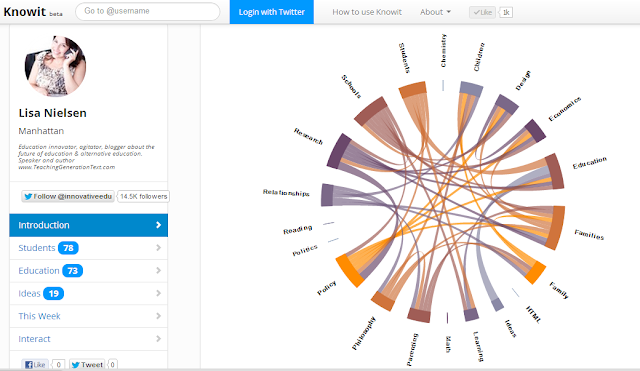Click the Lisa Nielsen name heading
640x371 pixels.
[x=53, y=113]
